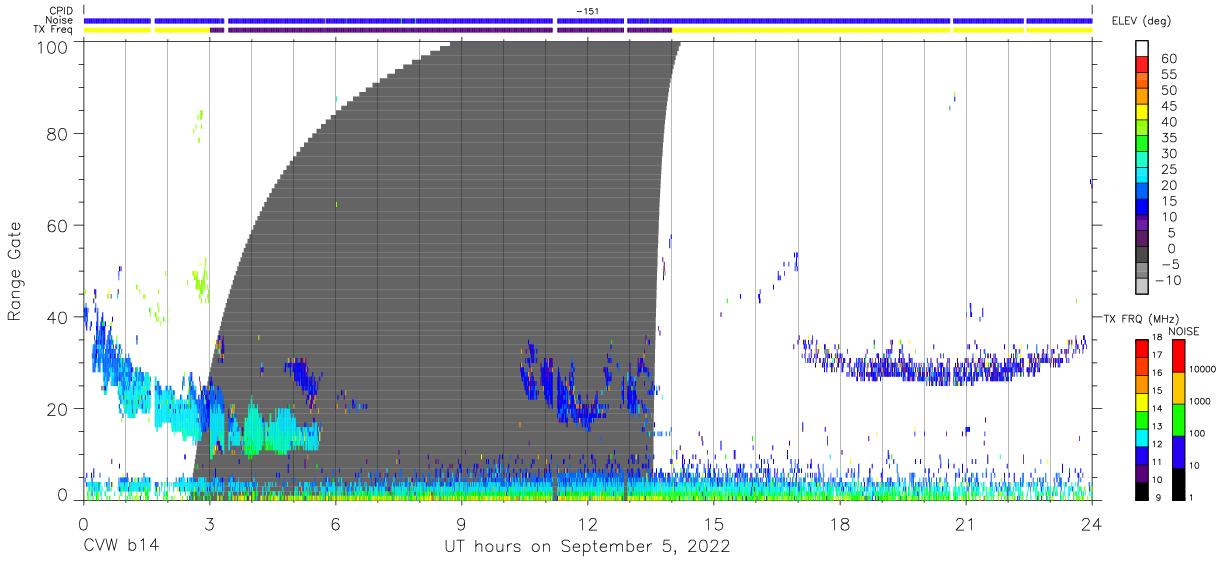Click the yellow segment of the ELEV colorbar
This screenshot has width=1228, height=567.
[x=1143, y=114]
